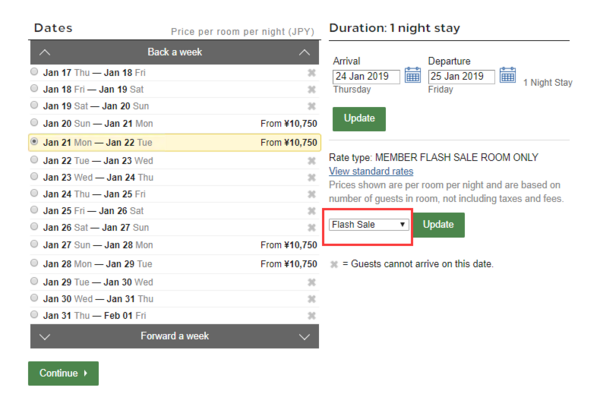Click Update button below arrival date
The height and width of the screenshot is (394, 600).
pyautogui.click(x=359, y=119)
